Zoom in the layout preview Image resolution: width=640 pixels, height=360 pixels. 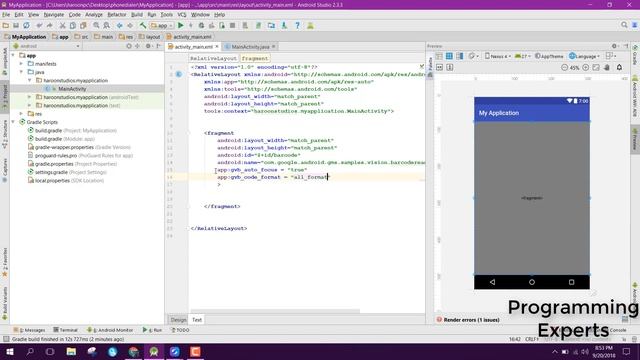pyautogui.click(x=586, y=67)
